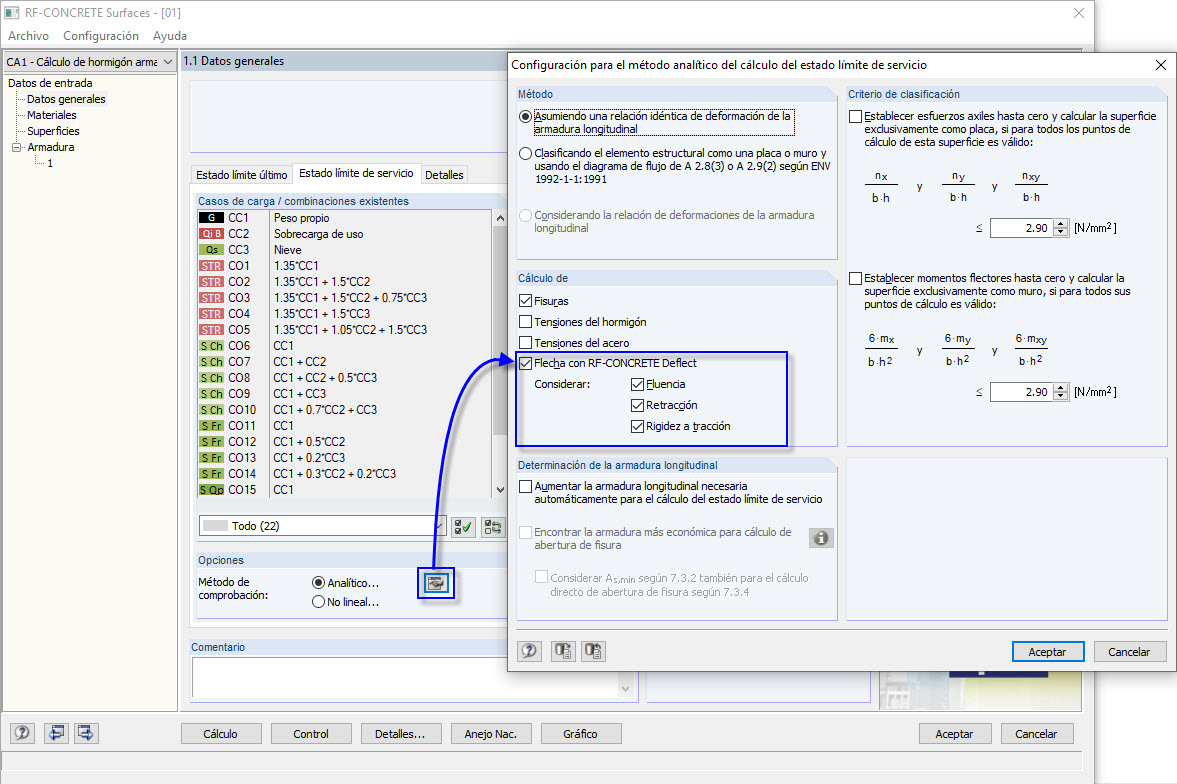1177x784 pixels.
Task: Select plate or wall classification method radio
Action: pyautogui.click(x=525, y=153)
